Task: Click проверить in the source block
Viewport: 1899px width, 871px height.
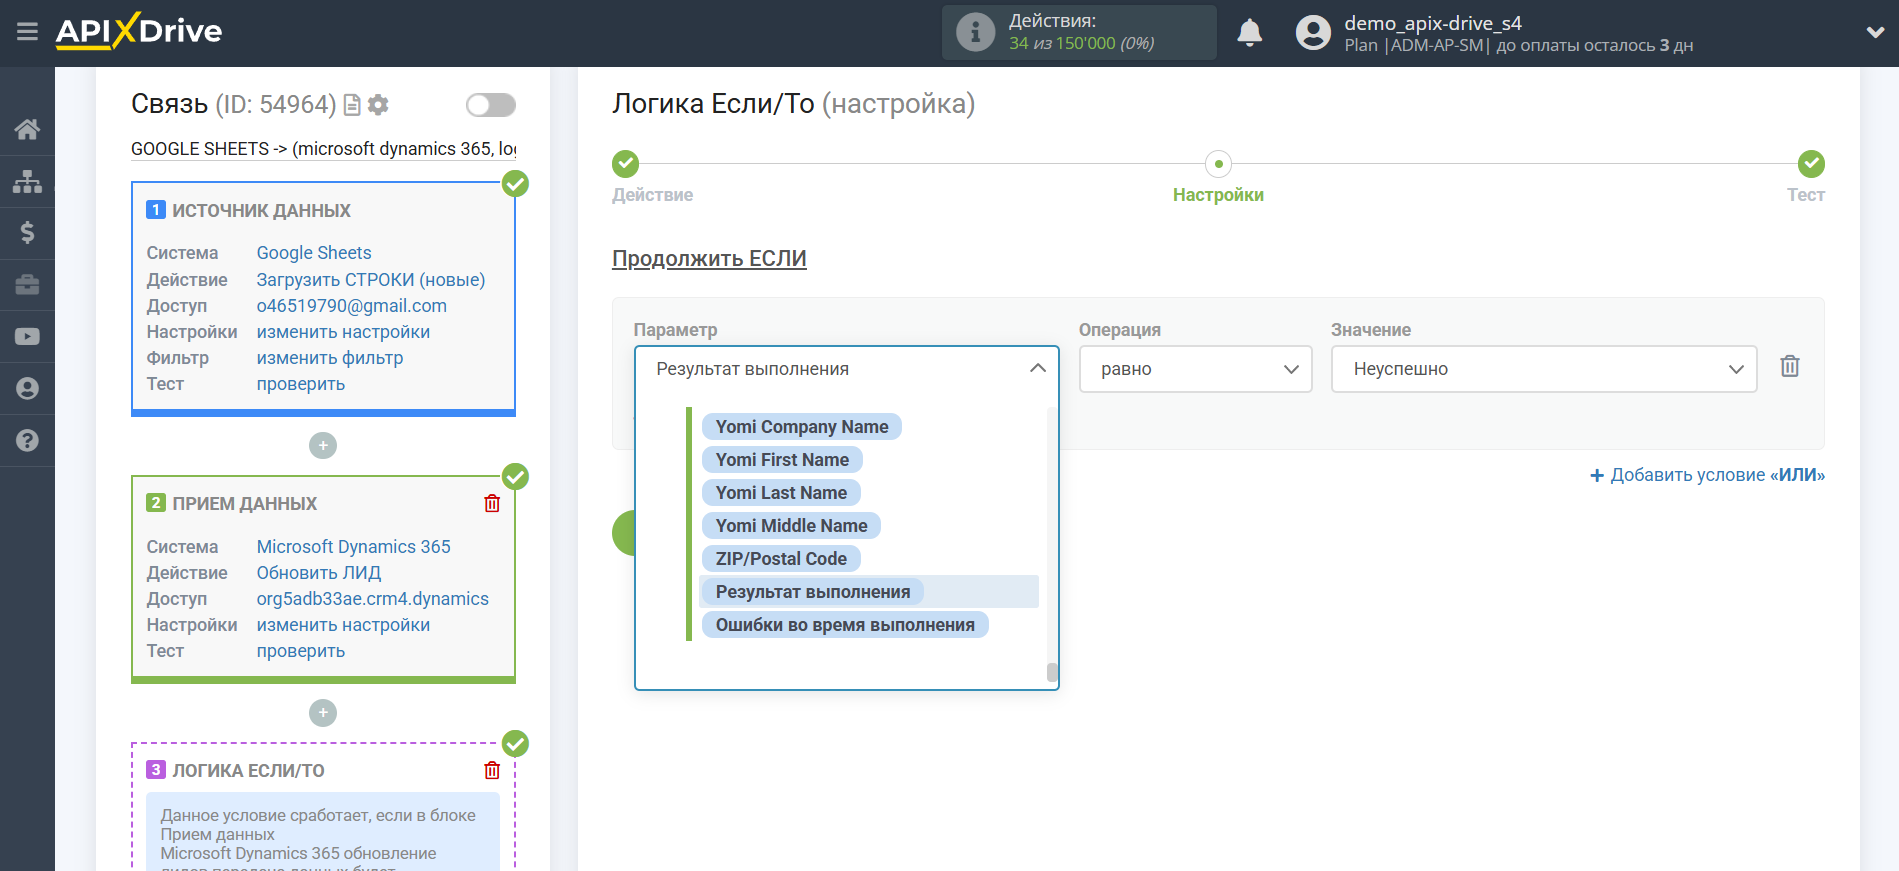Action: (x=301, y=384)
